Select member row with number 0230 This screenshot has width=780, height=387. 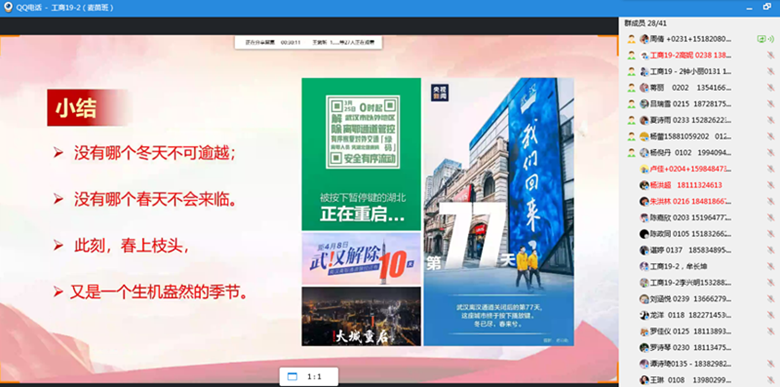click(x=699, y=347)
